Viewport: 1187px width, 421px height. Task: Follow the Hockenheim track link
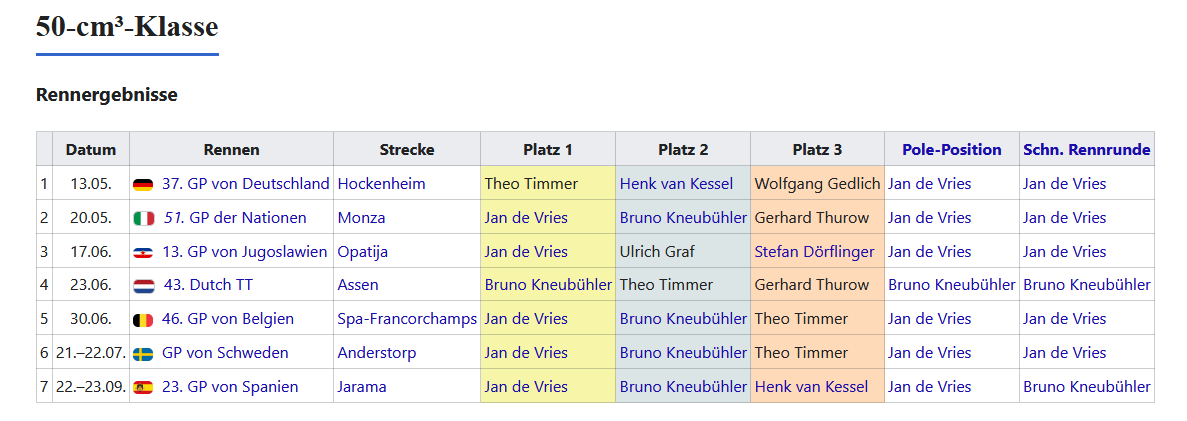(381, 184)
